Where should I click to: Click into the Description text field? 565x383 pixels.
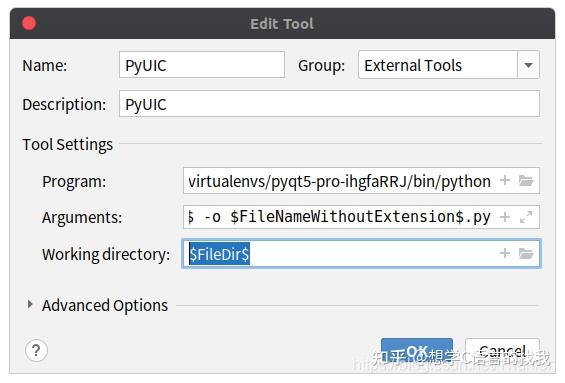329,104
